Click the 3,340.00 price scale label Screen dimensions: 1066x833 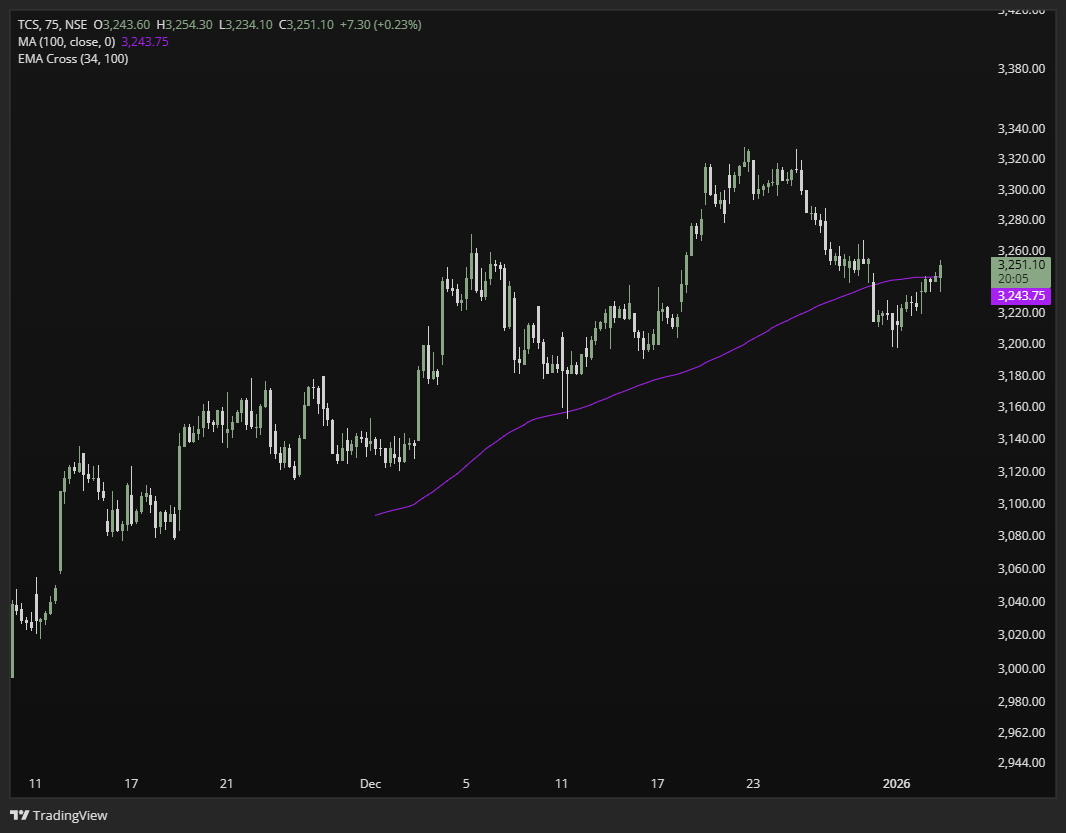coord(1020,128)
